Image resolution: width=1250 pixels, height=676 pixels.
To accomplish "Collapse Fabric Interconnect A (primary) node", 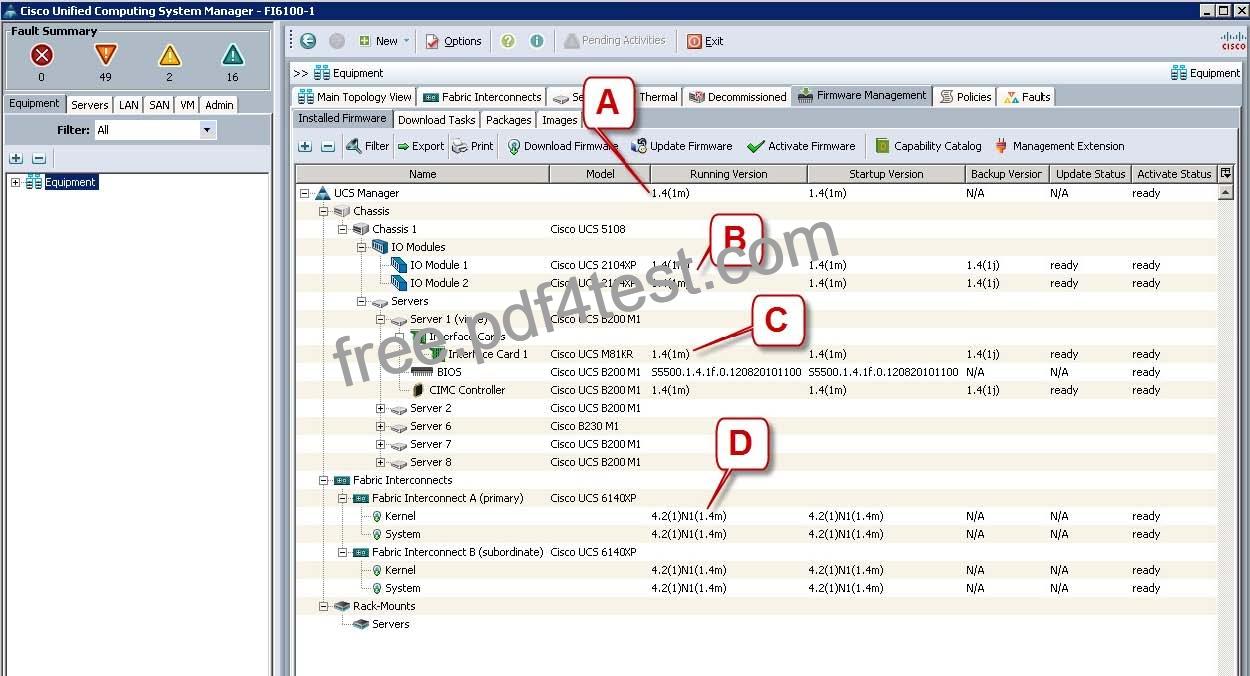I will pos(342,498).
